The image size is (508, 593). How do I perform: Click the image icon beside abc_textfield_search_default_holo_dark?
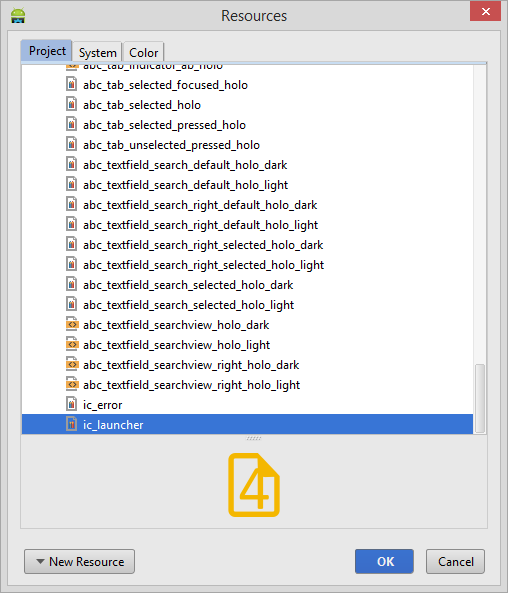pyautogui.click(x=71, y=165)
